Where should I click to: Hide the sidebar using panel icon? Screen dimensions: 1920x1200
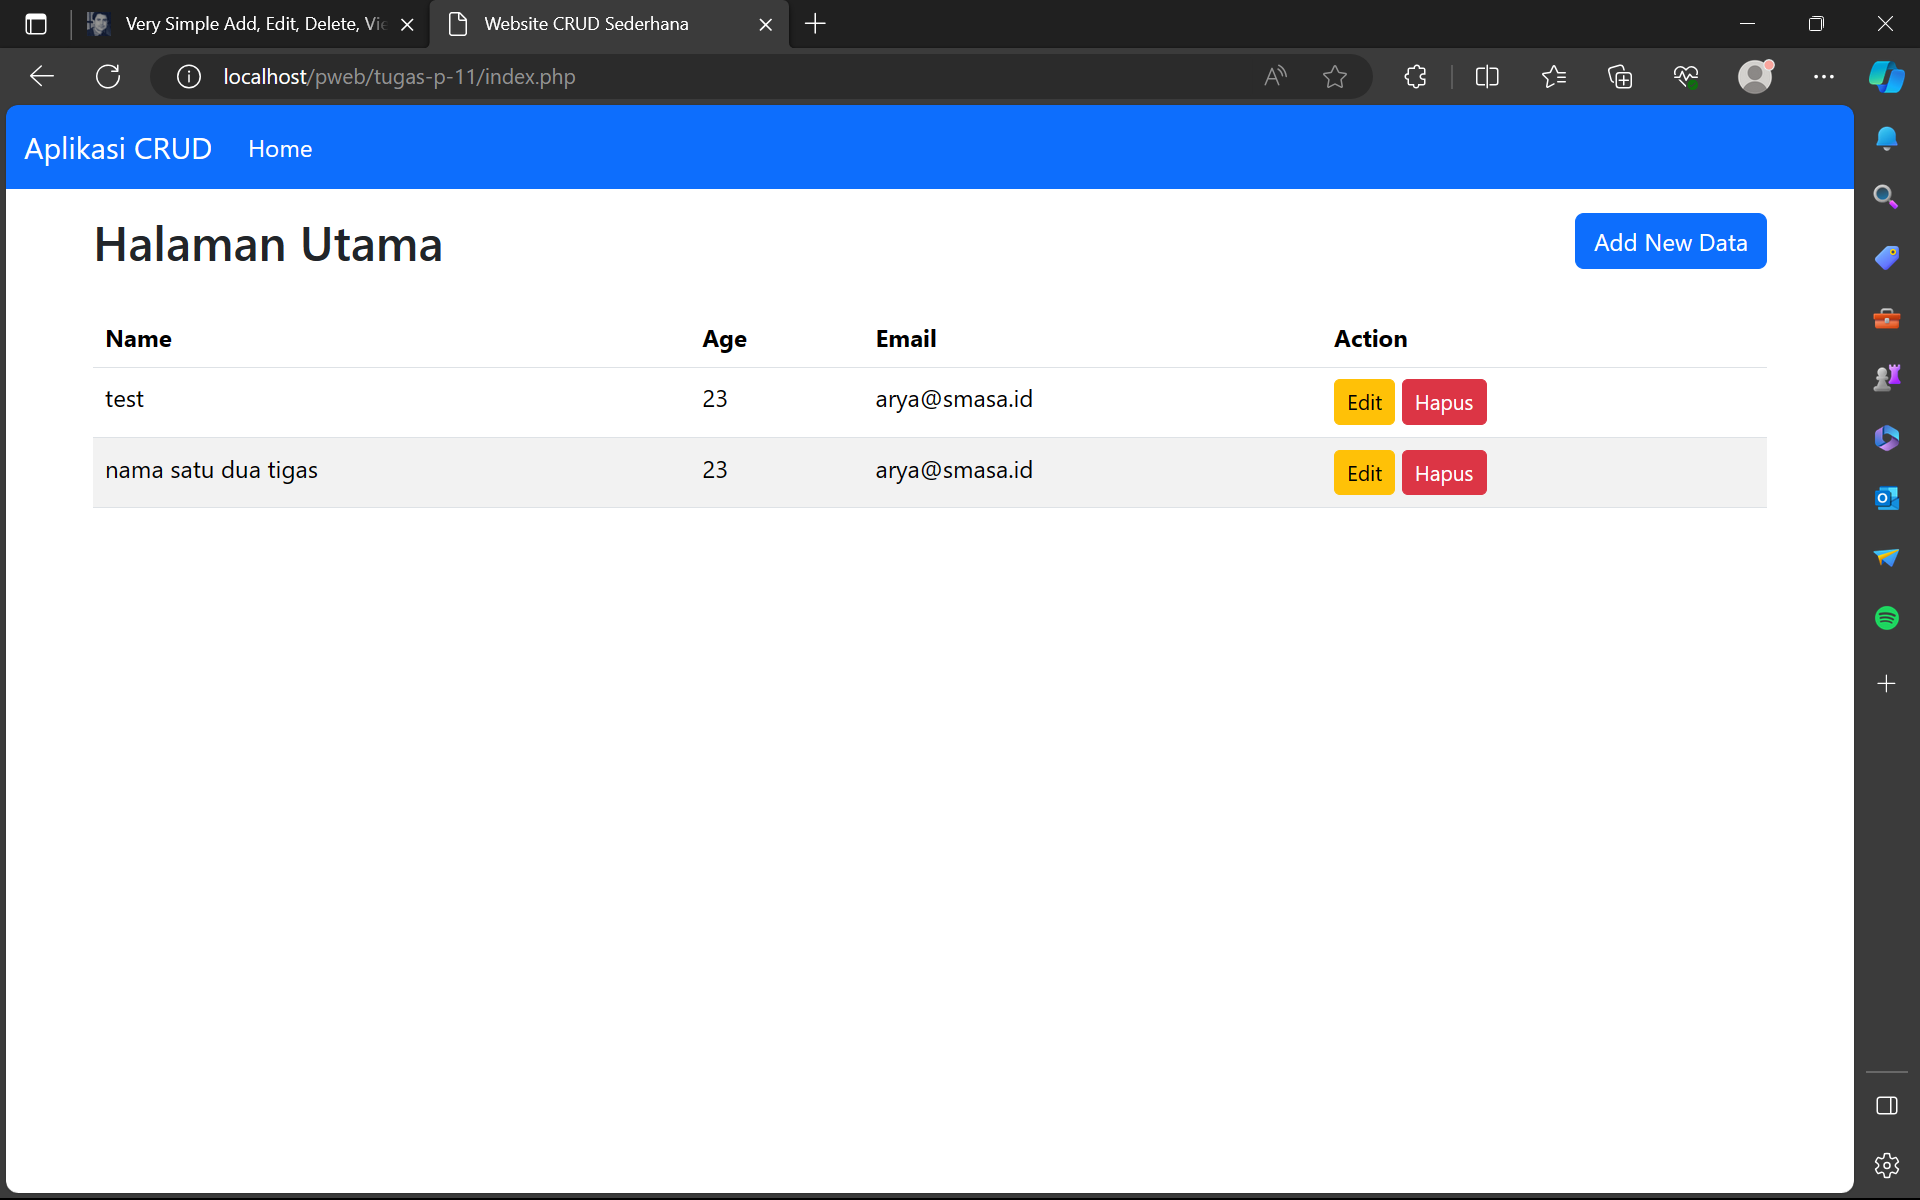coord(1886,1106)
